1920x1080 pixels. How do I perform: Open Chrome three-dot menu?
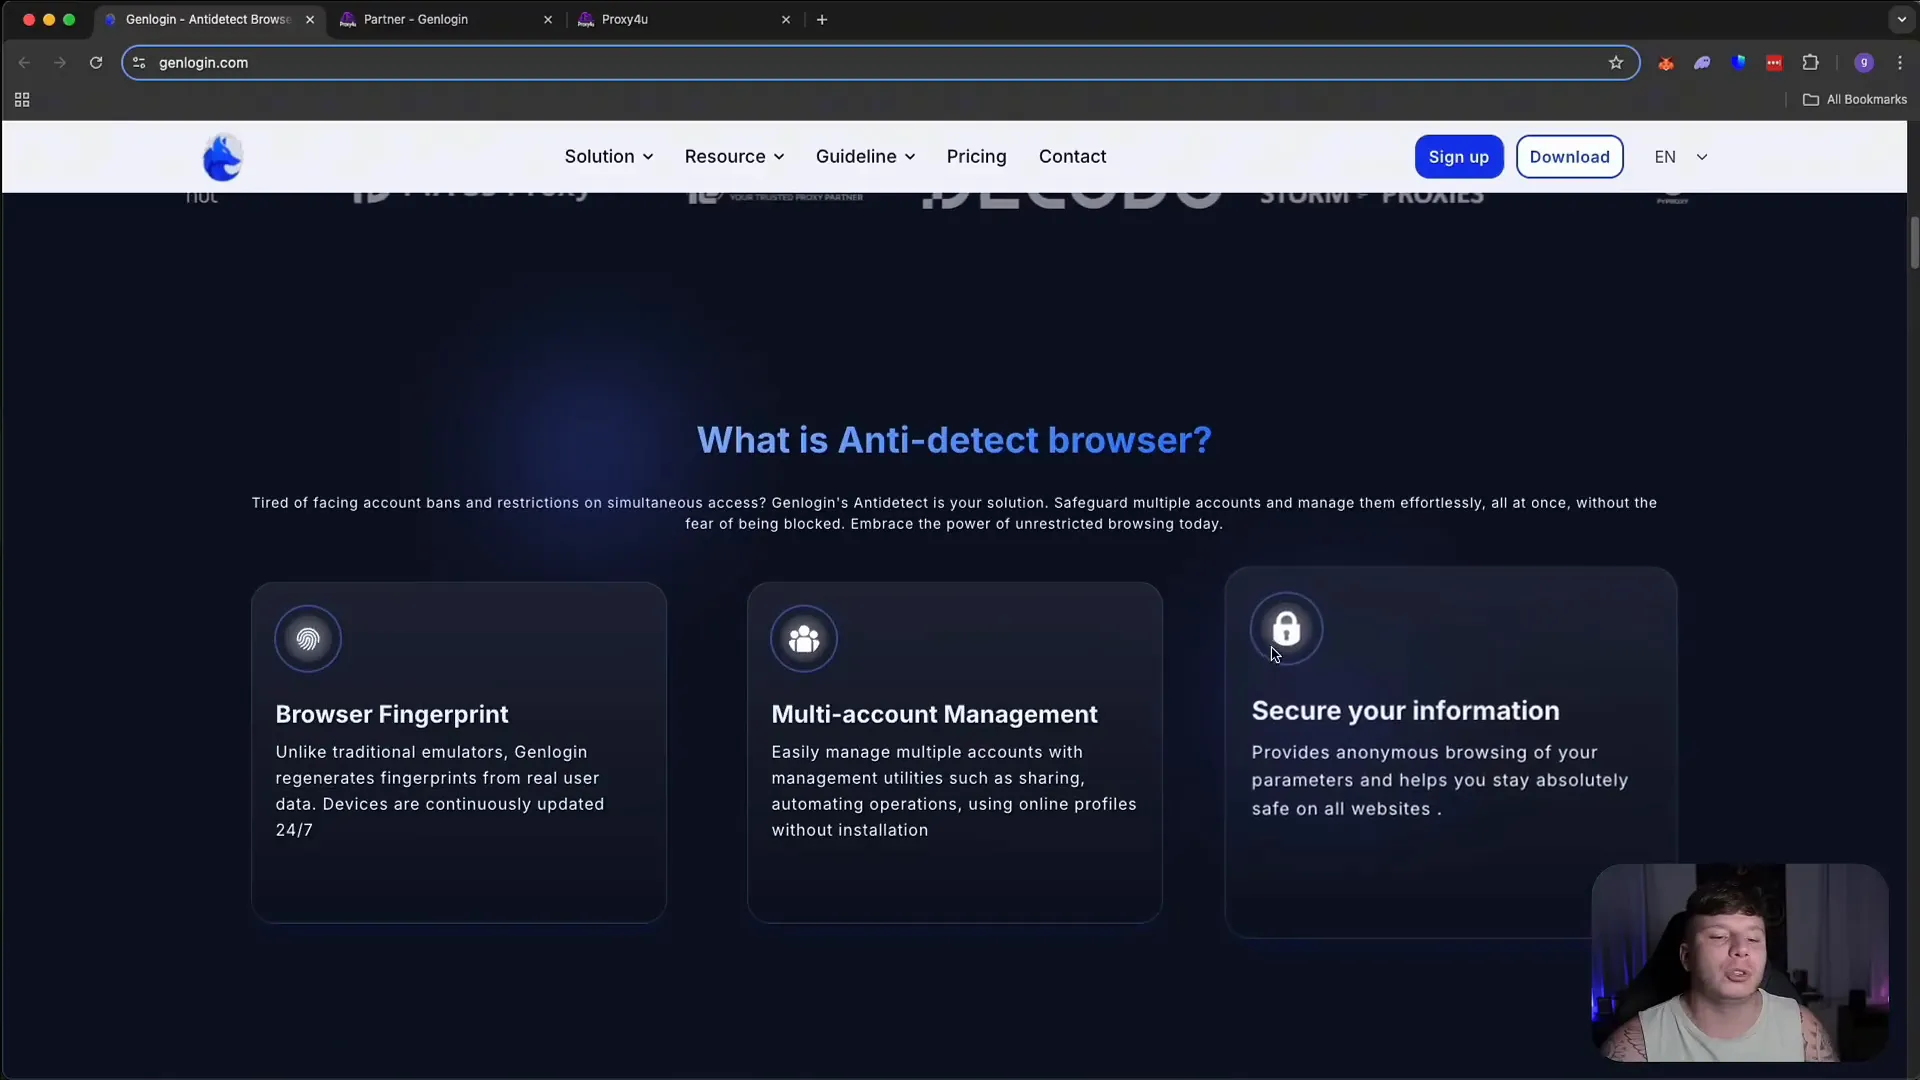[x=1900, y=62]
